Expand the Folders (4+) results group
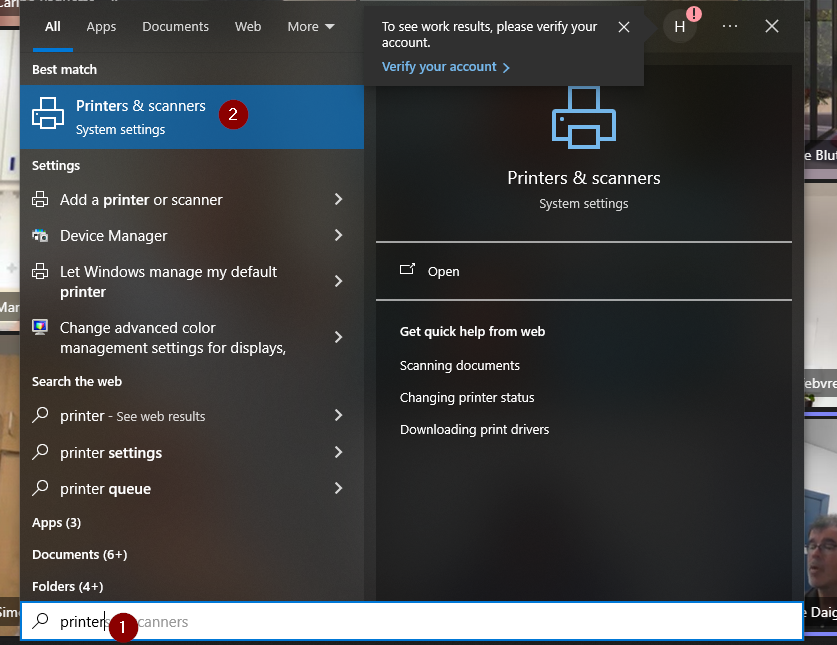The image size is (837, 645). [x=68, y=587]
